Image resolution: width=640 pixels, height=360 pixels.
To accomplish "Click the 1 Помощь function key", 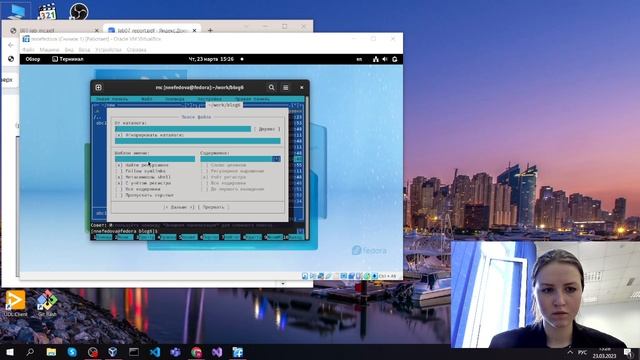I will pyautogui.click(x=102, y=237).
